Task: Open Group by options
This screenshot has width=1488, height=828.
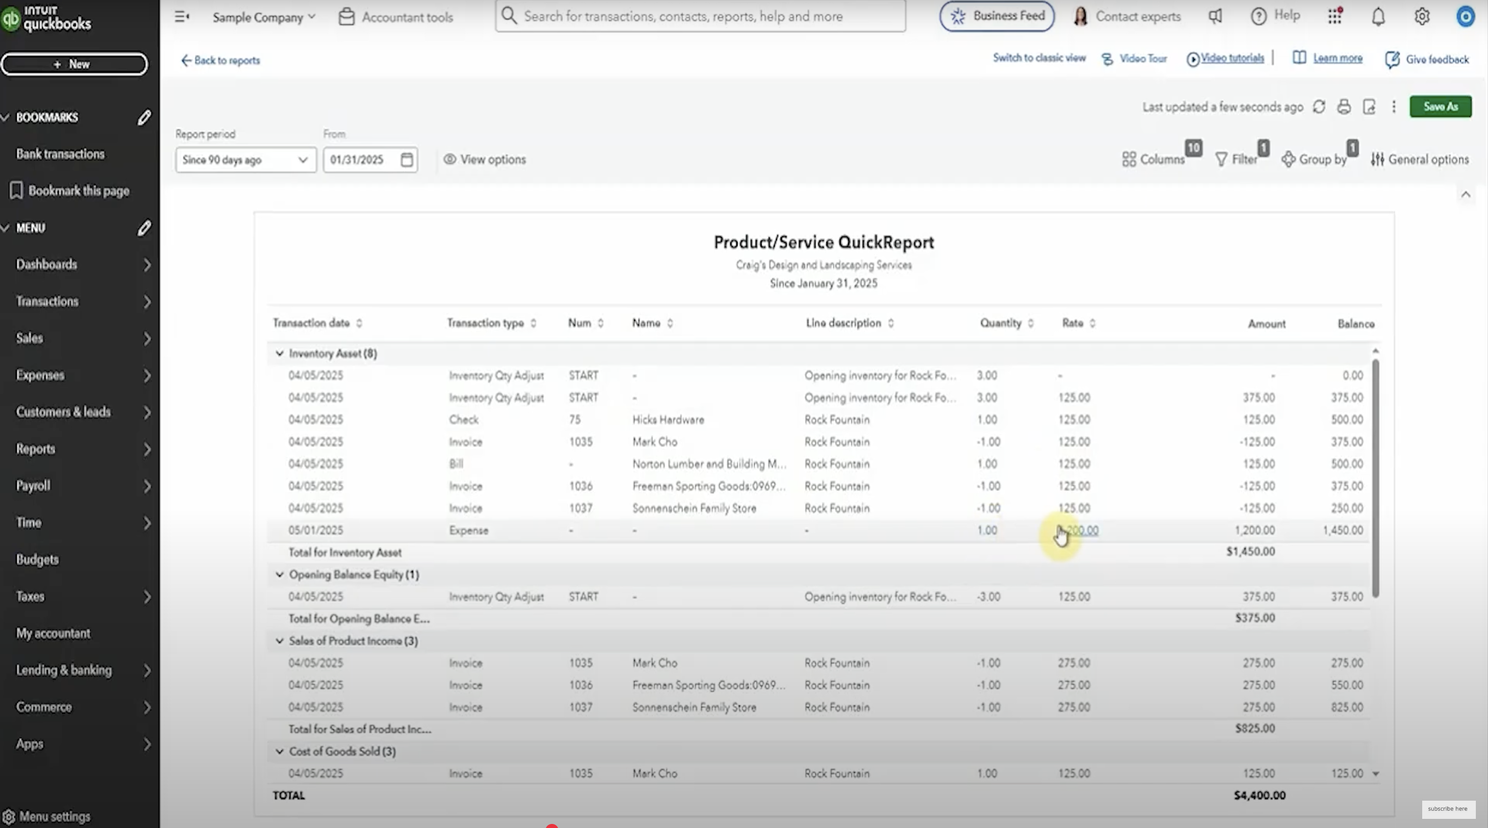Action: pyautogui.click(x=1314, y=159)
